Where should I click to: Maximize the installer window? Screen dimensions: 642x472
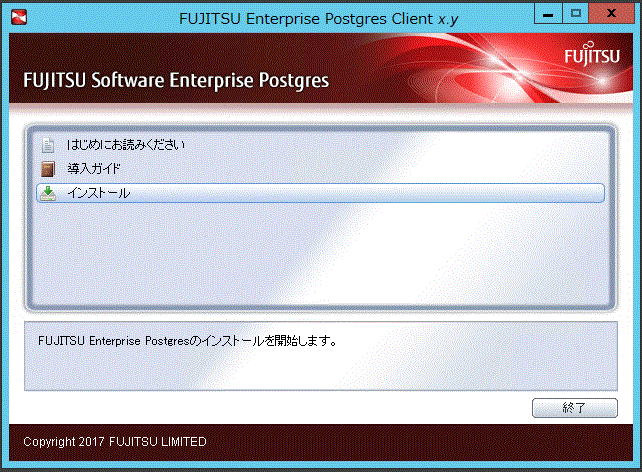pos(575,14)
